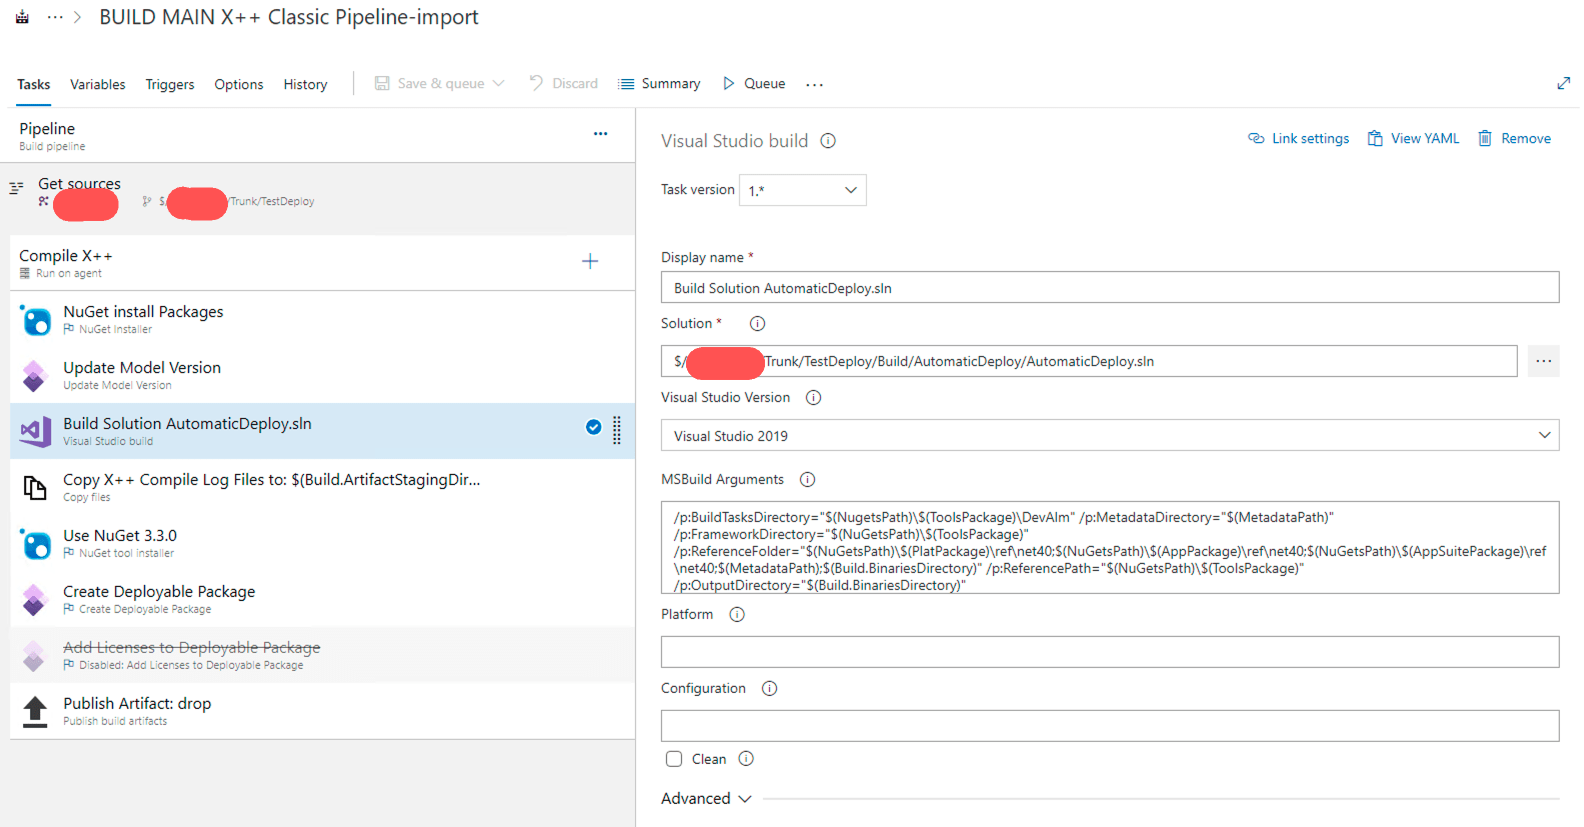Viewport: 1584px width, 827px height.
Task: Queue the pipeline build
Action: pyautogui.click(x=754, y=83)
